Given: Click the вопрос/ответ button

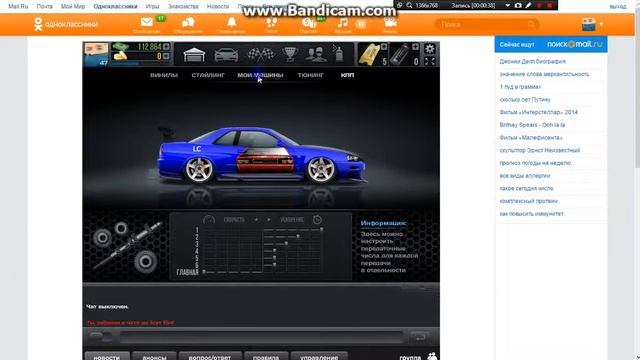Looking at the screenshot, I should pyautogui.click(x=210, y=356).
